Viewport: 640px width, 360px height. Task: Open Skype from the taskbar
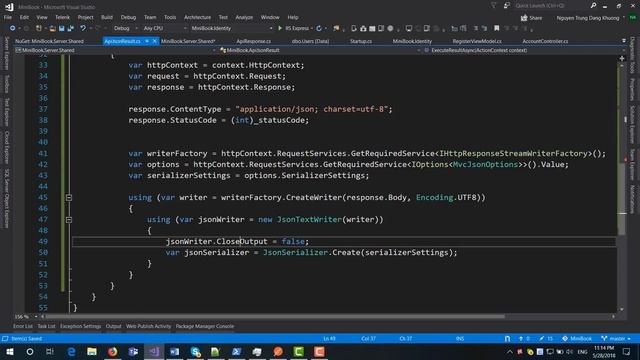195,352
